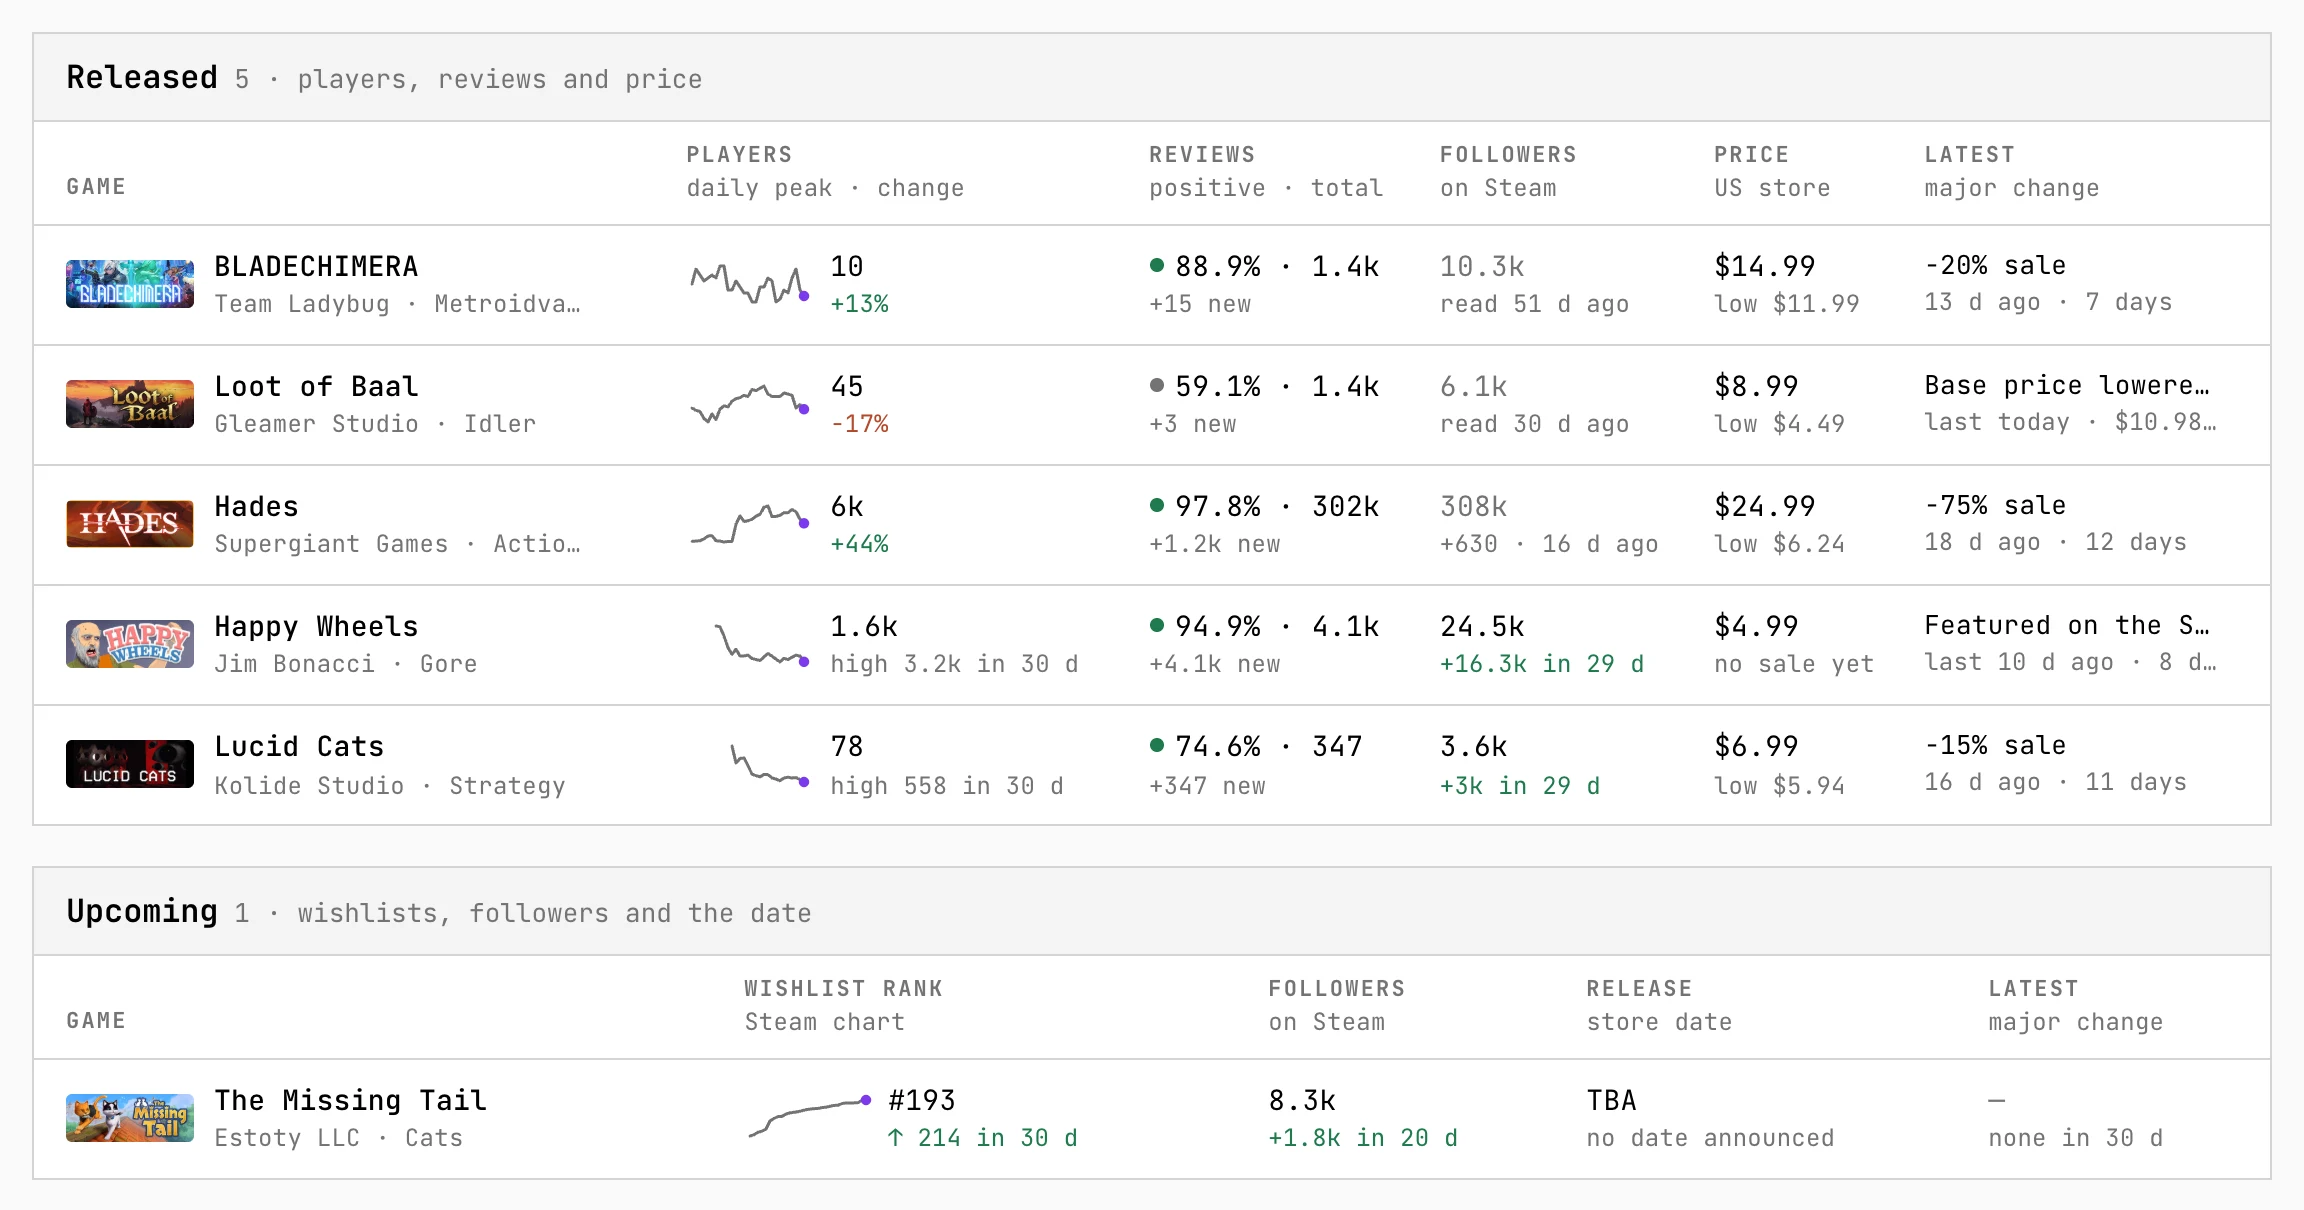Click the Released section heading
Image resolution: width=2304 pixels, height=1210 pixels.
click(142, 77)
